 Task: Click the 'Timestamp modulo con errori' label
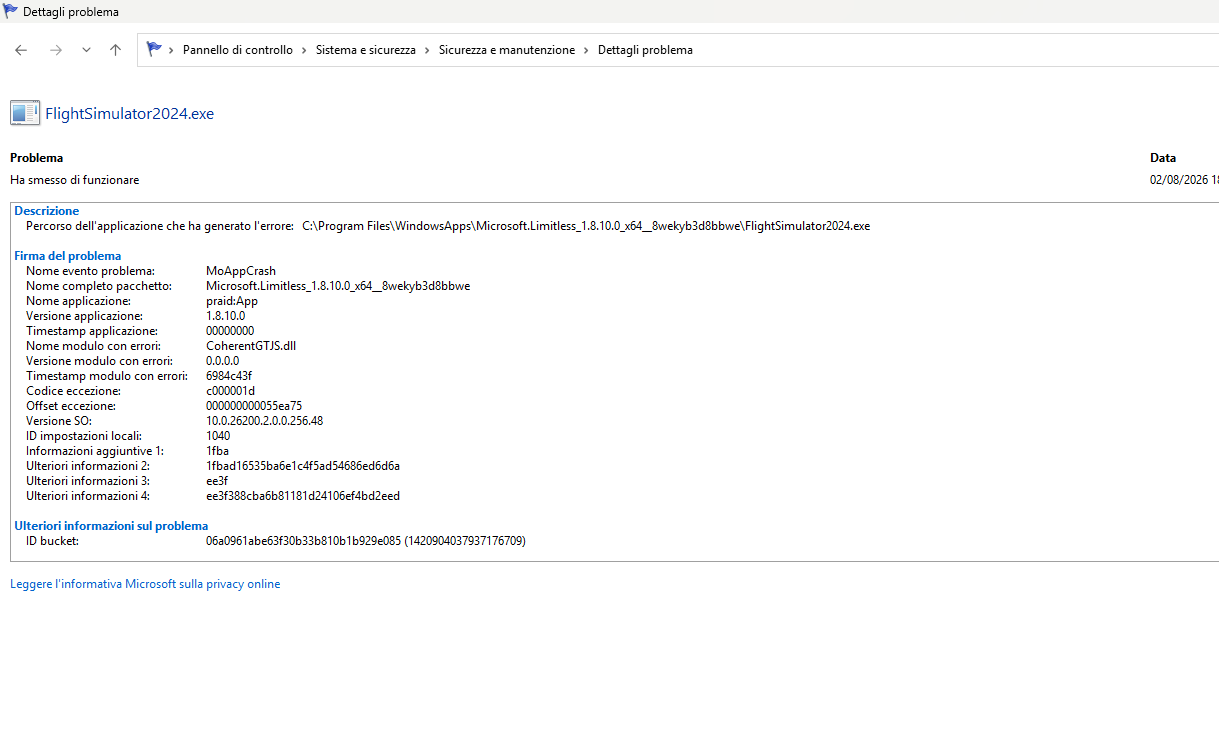(x=107, y=376)
